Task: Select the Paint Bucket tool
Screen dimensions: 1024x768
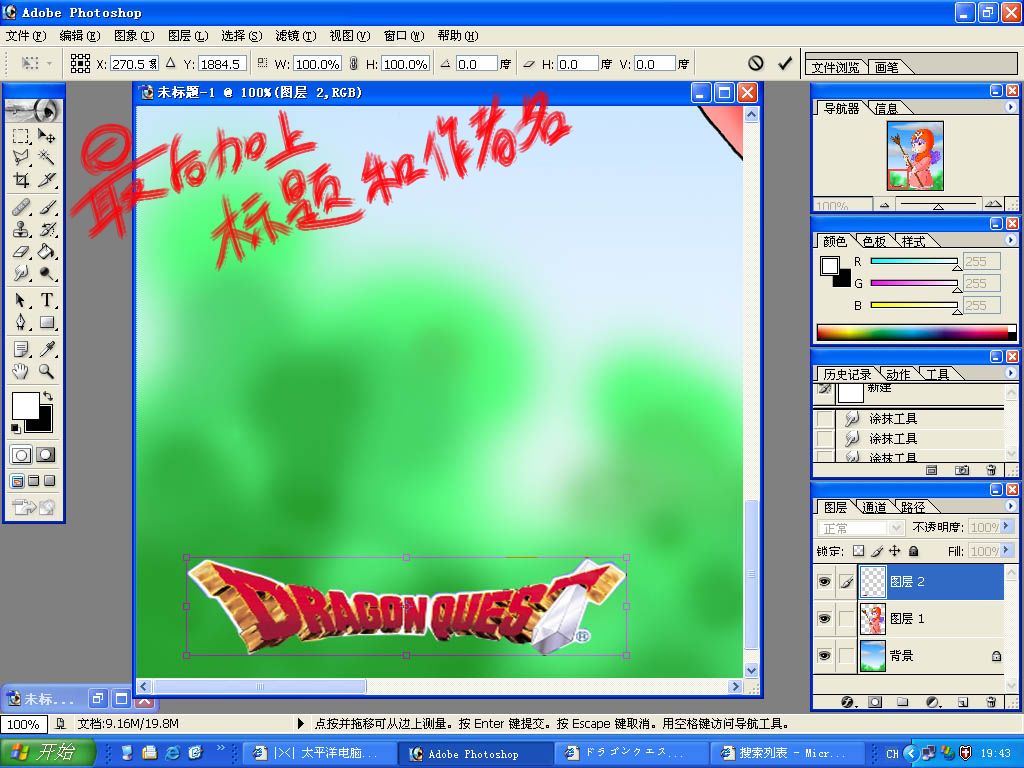Action: [x=46, y=251]
